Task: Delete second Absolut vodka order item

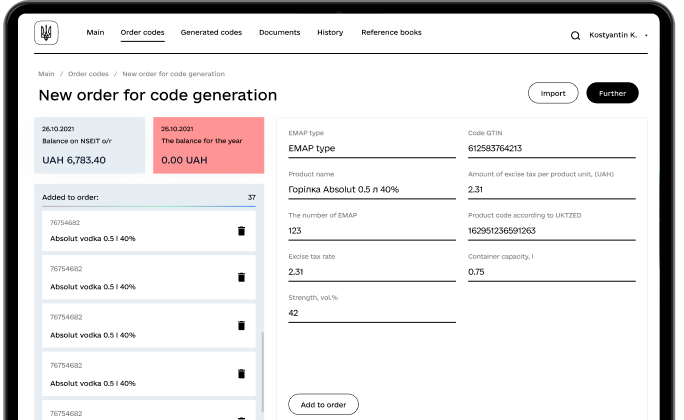Action: pos(241,277)
